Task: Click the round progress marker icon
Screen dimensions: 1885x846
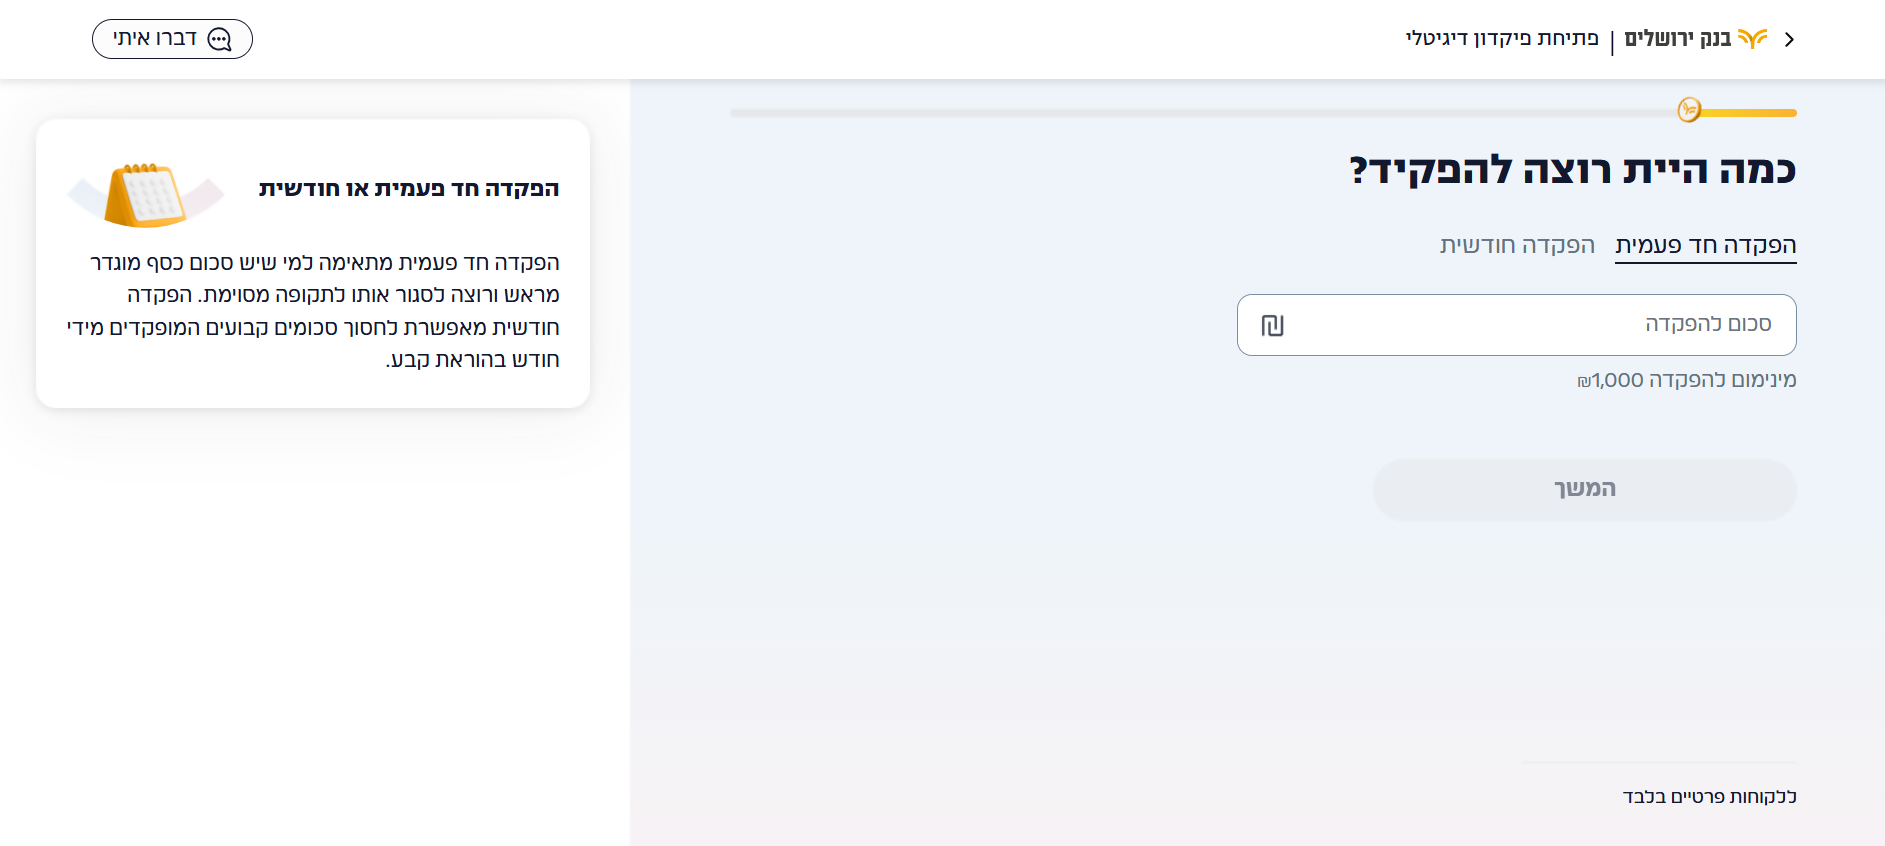Action: [1689, 110]
